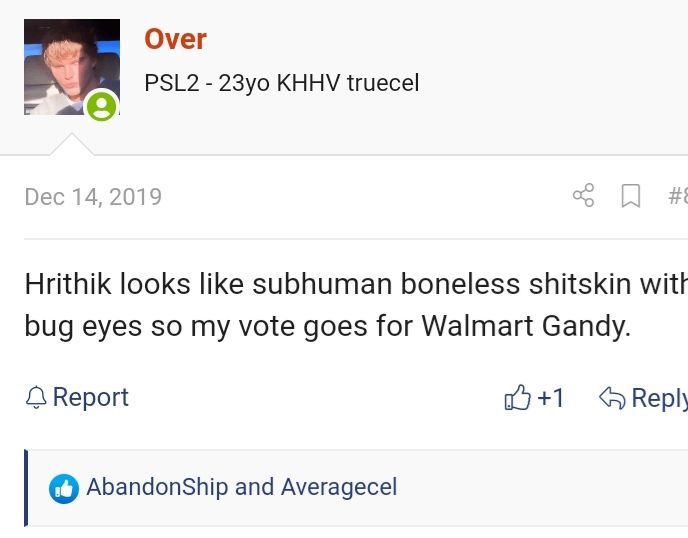Click the green online status indicator

point(101,106)
